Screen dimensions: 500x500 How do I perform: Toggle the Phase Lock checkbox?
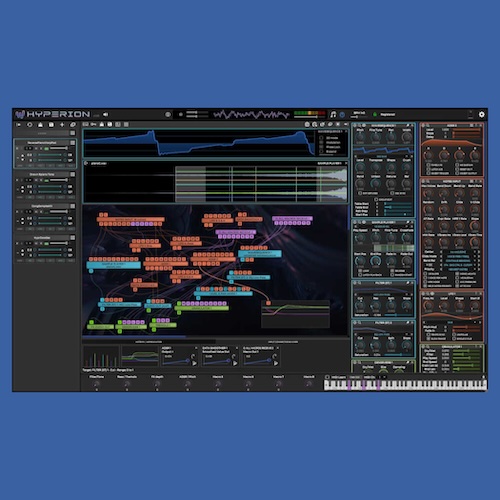pyautogui.click(x=321, y=147)
